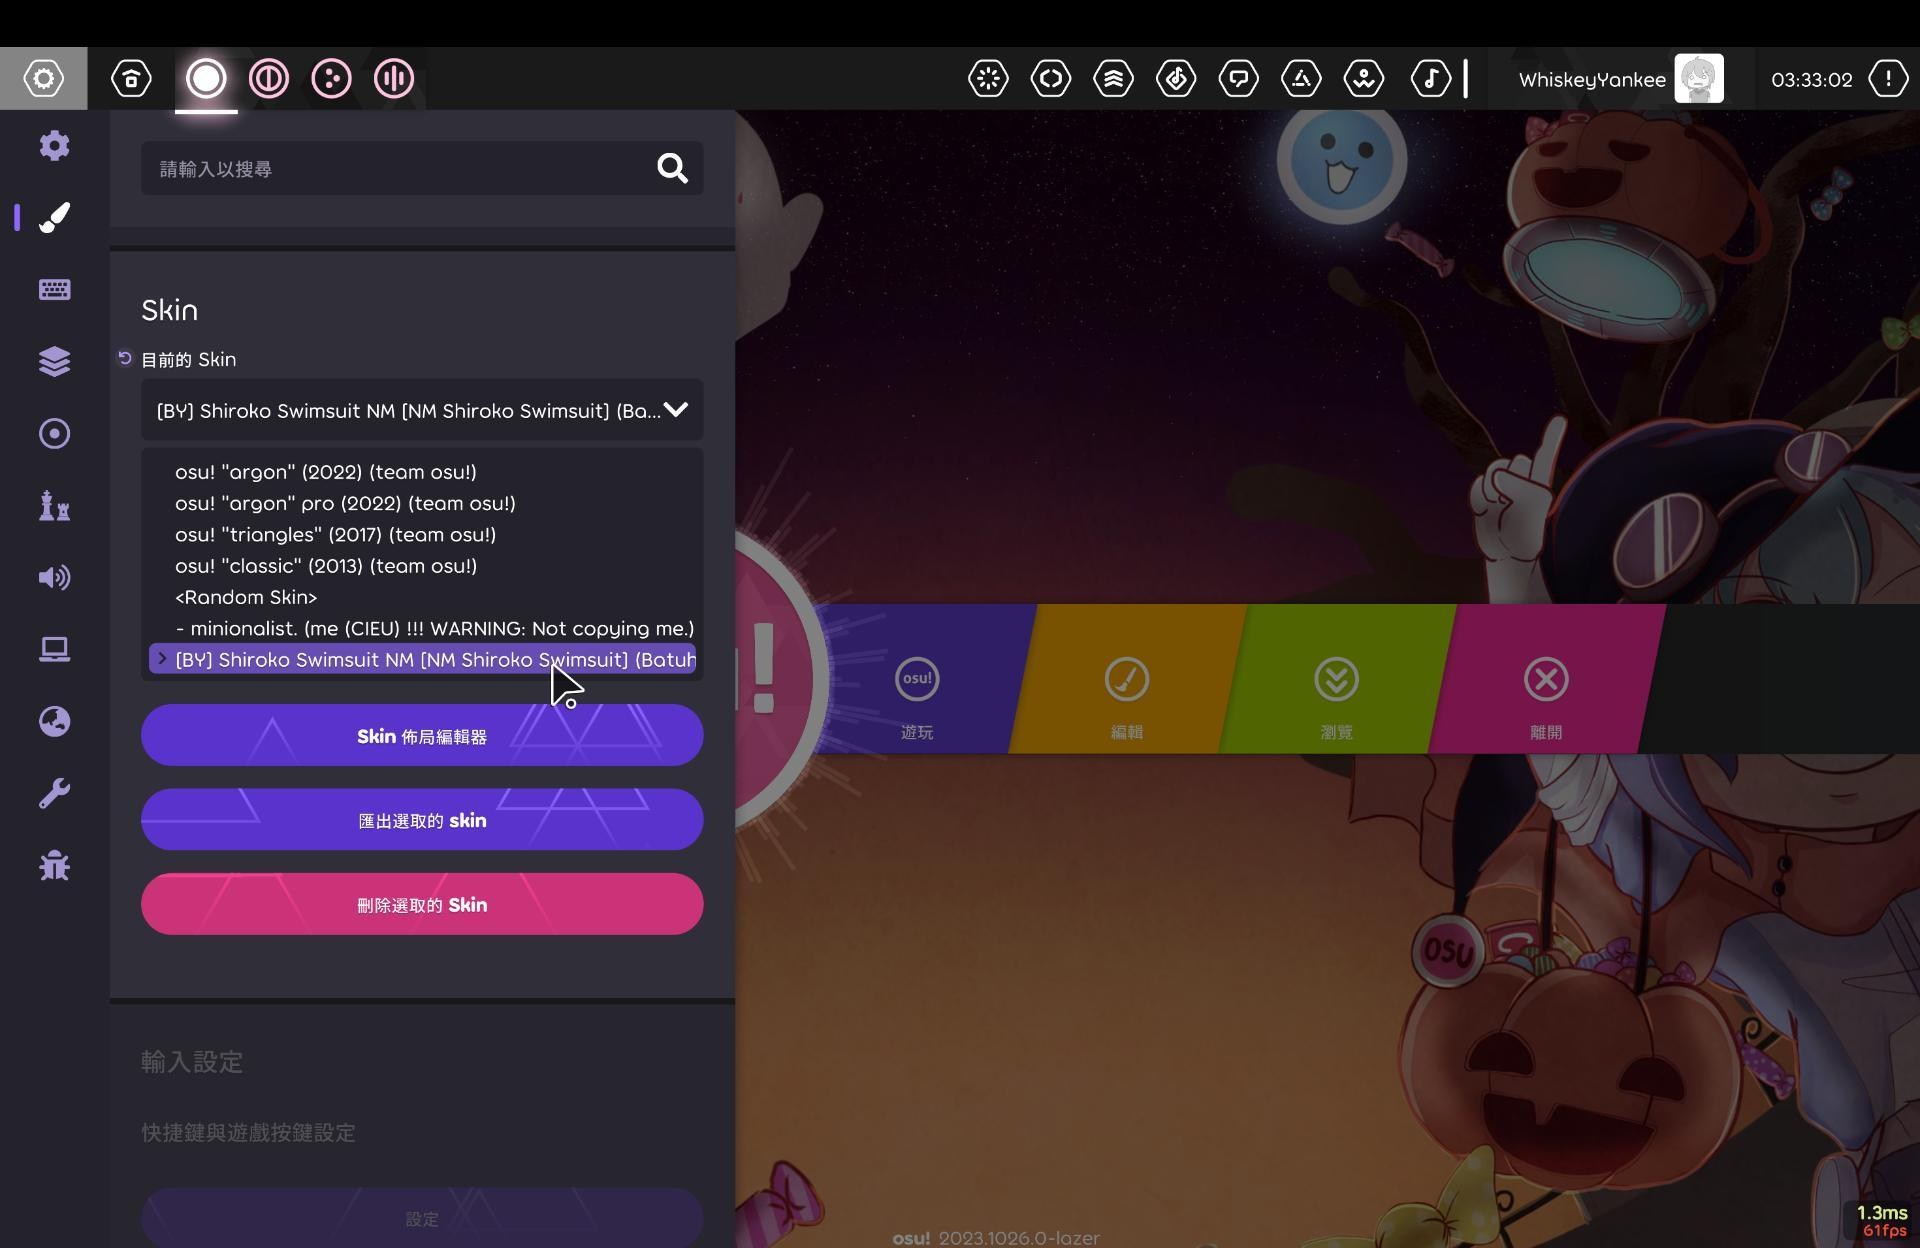Viewport: 1920px width, 1248px height.
Task: Open the chat speech-bubble icon
Action: 1238,79
